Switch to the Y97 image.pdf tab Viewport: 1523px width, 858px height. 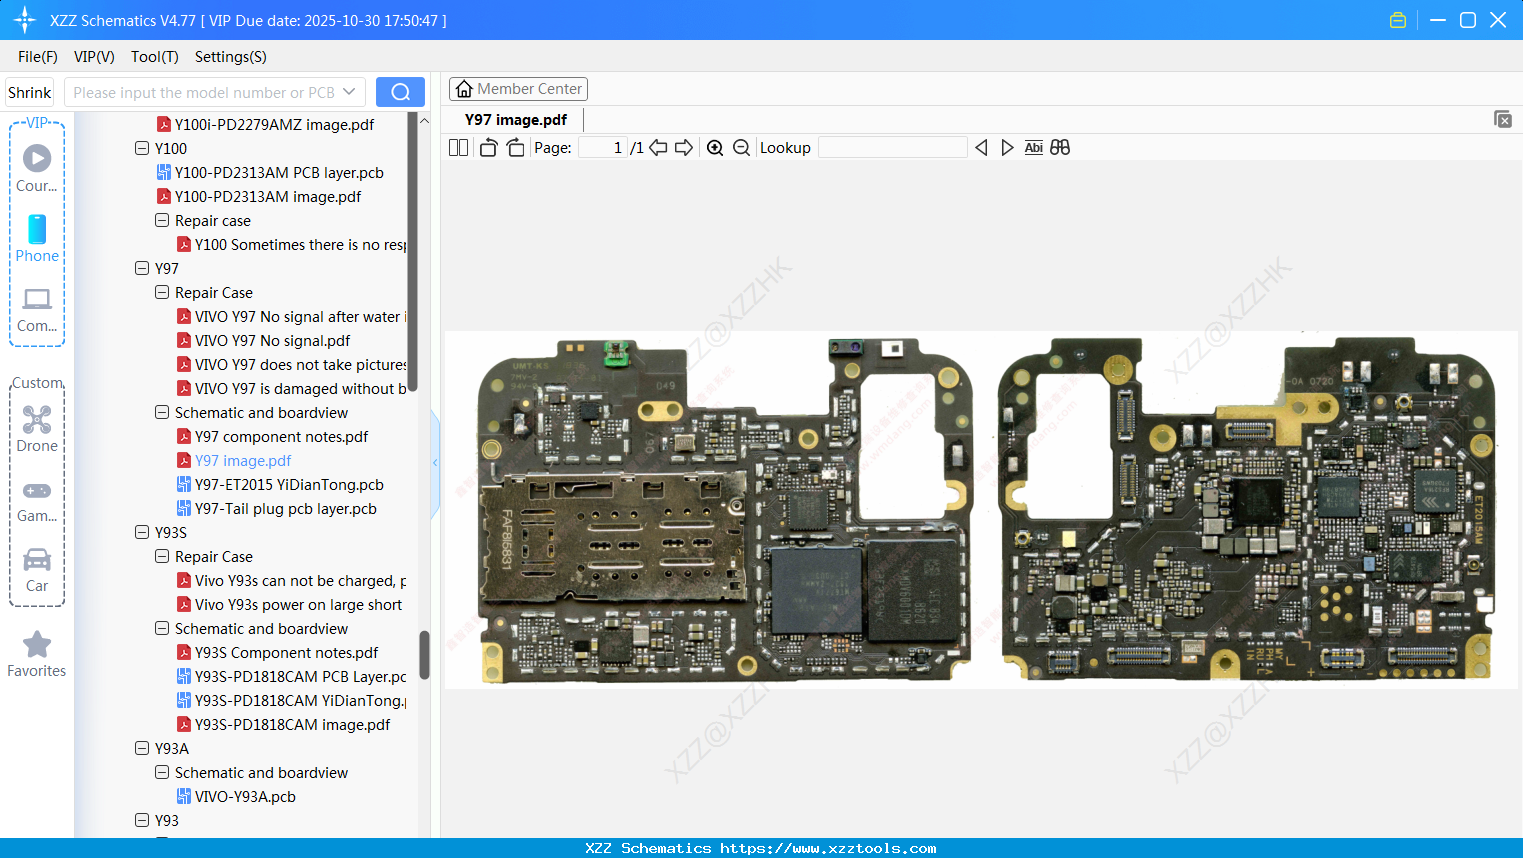(x=515, y=118)
